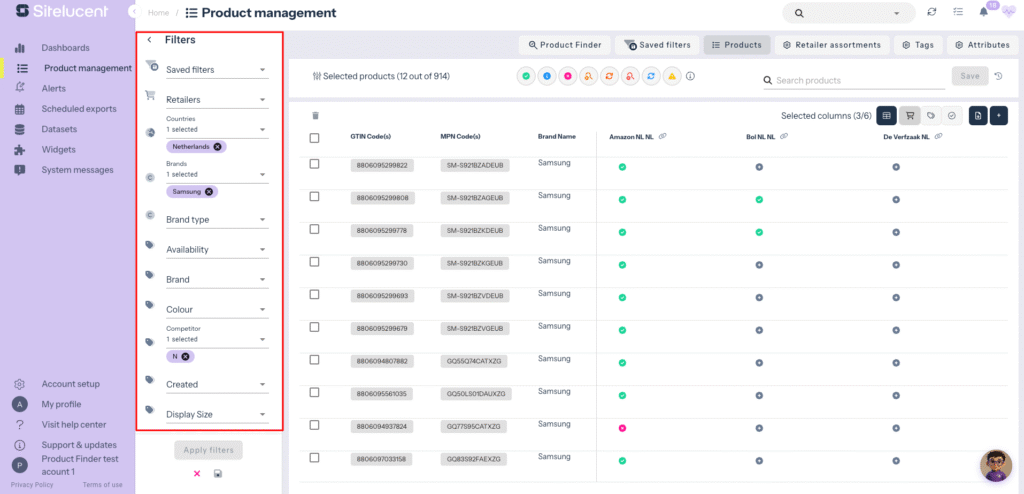Image resolution: width=1024 pixels, height=494 pixels.
Task: Click the red X clear filters icon
Action: pos(197,473)
